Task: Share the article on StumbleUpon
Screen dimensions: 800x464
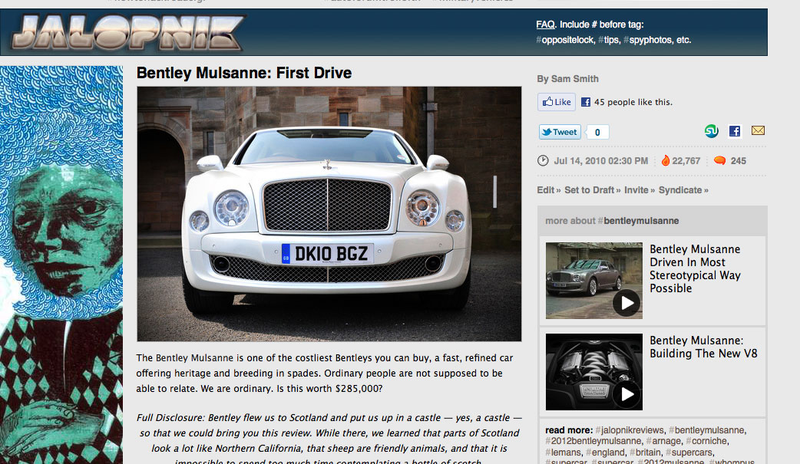Action: tap(711, 131)
